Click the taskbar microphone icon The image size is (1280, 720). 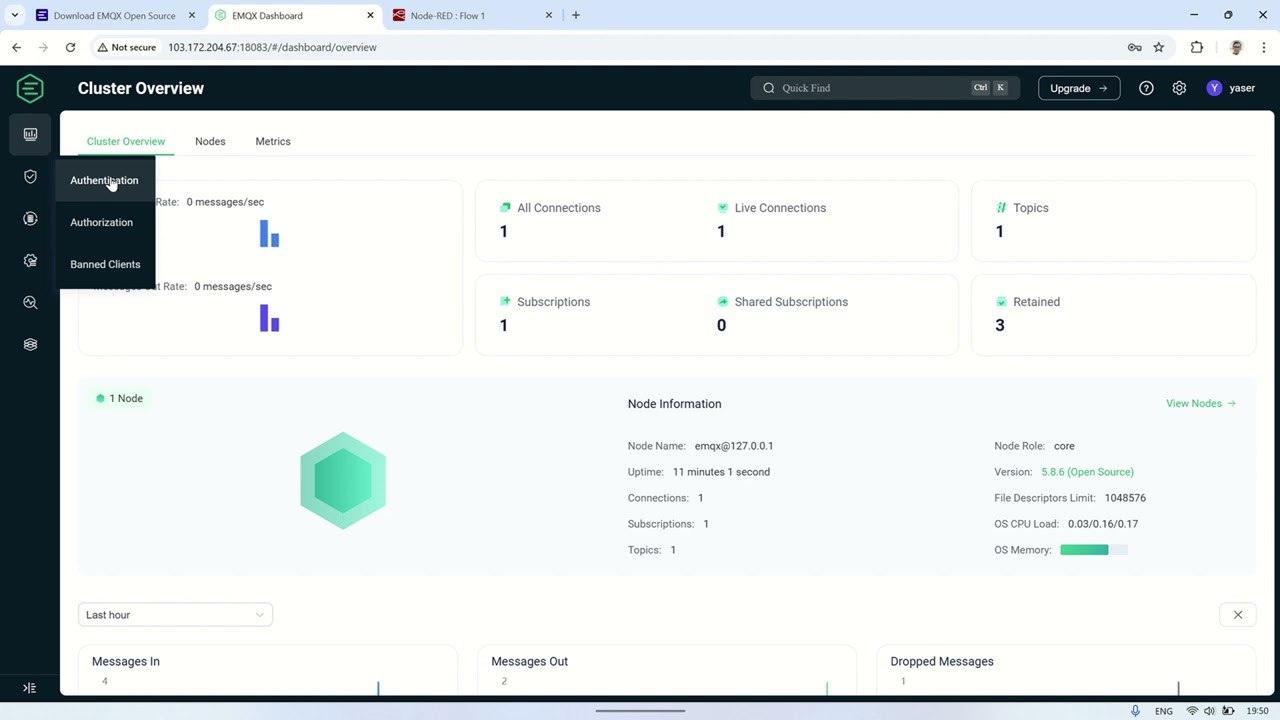point(1135,711)
